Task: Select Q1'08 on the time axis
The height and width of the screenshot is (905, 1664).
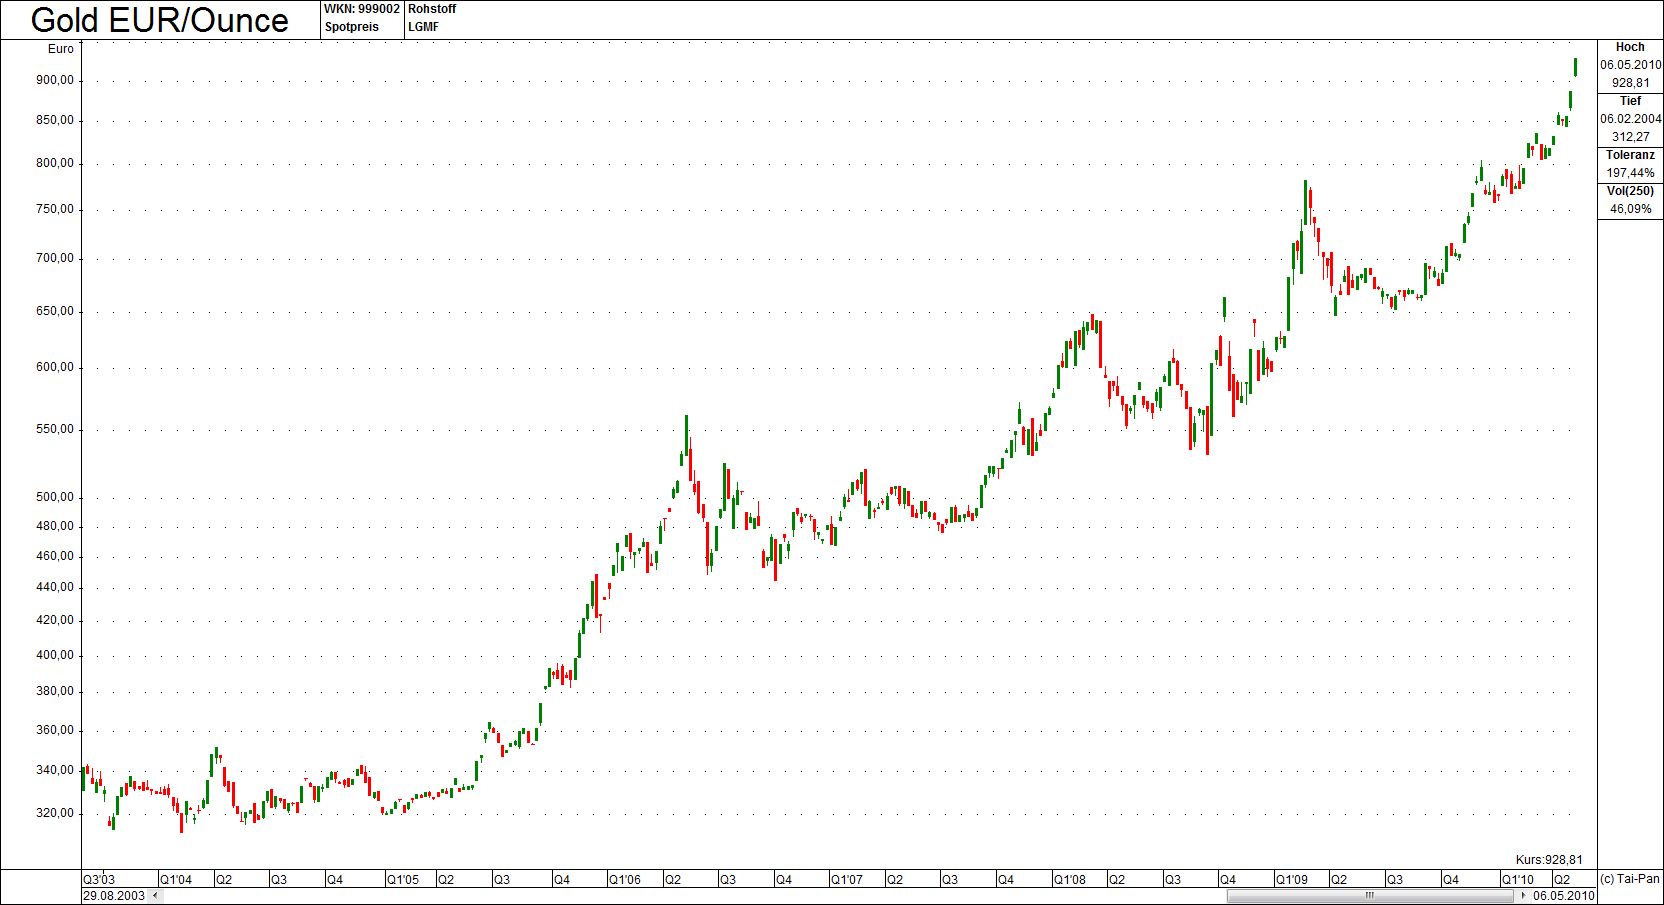Action: (1069, 880)
